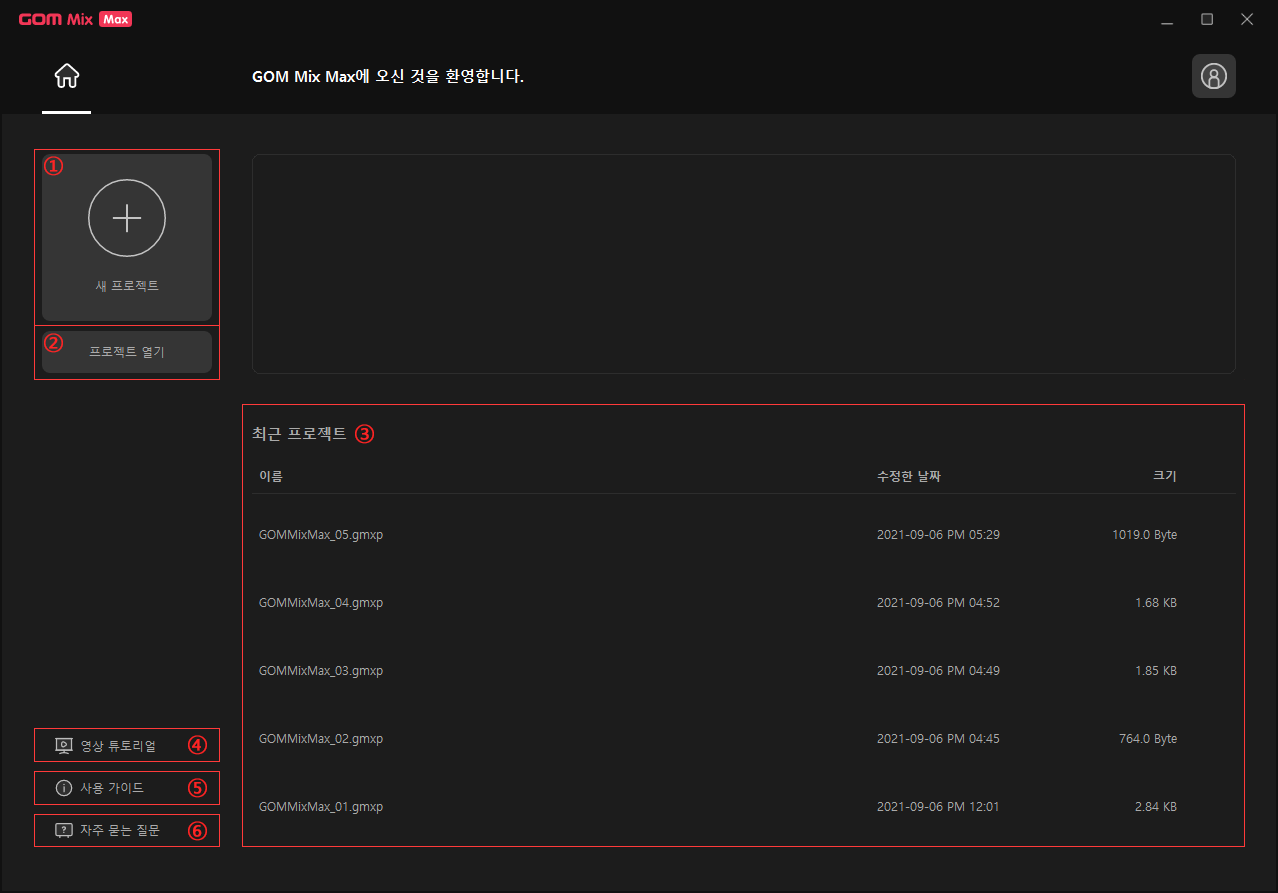Click the FAQ question mark icon
Image resolution: width=1278 pixels, height=893 pixels.
pos(64,830)
